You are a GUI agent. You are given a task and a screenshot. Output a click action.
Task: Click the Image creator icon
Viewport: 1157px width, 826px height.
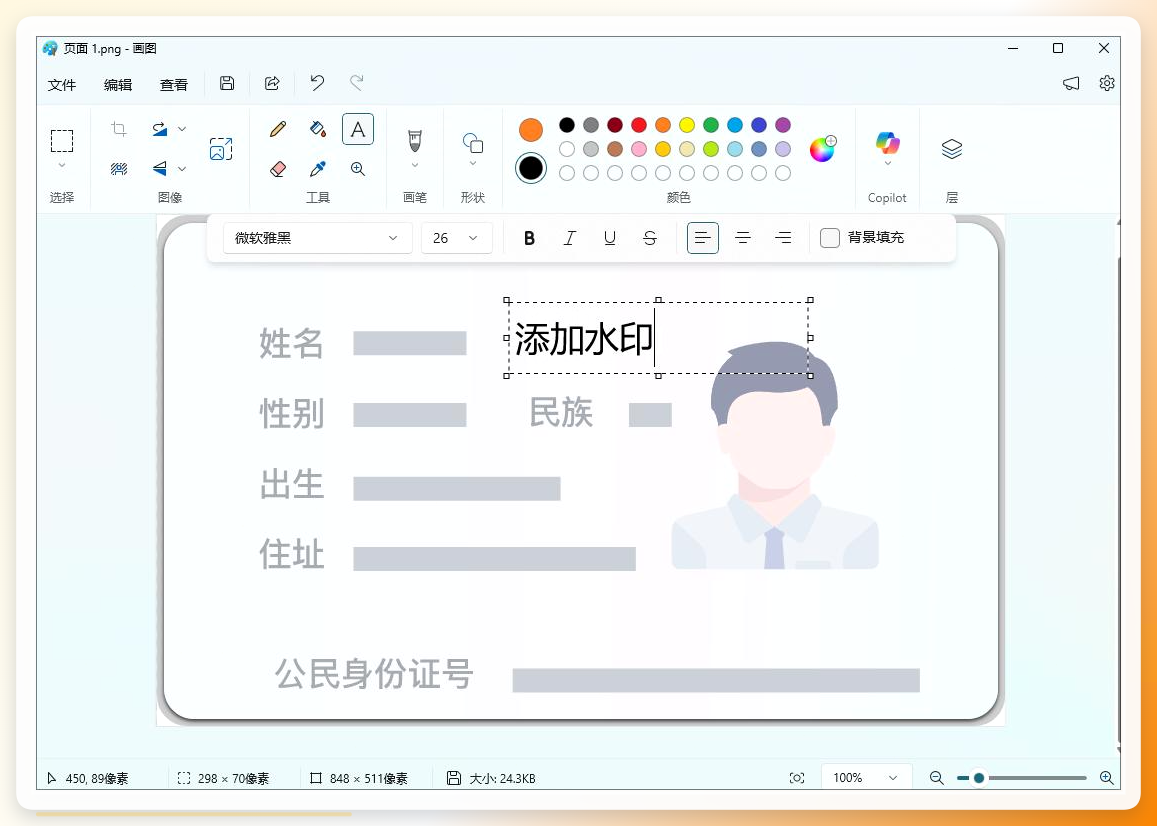[221, 149]
